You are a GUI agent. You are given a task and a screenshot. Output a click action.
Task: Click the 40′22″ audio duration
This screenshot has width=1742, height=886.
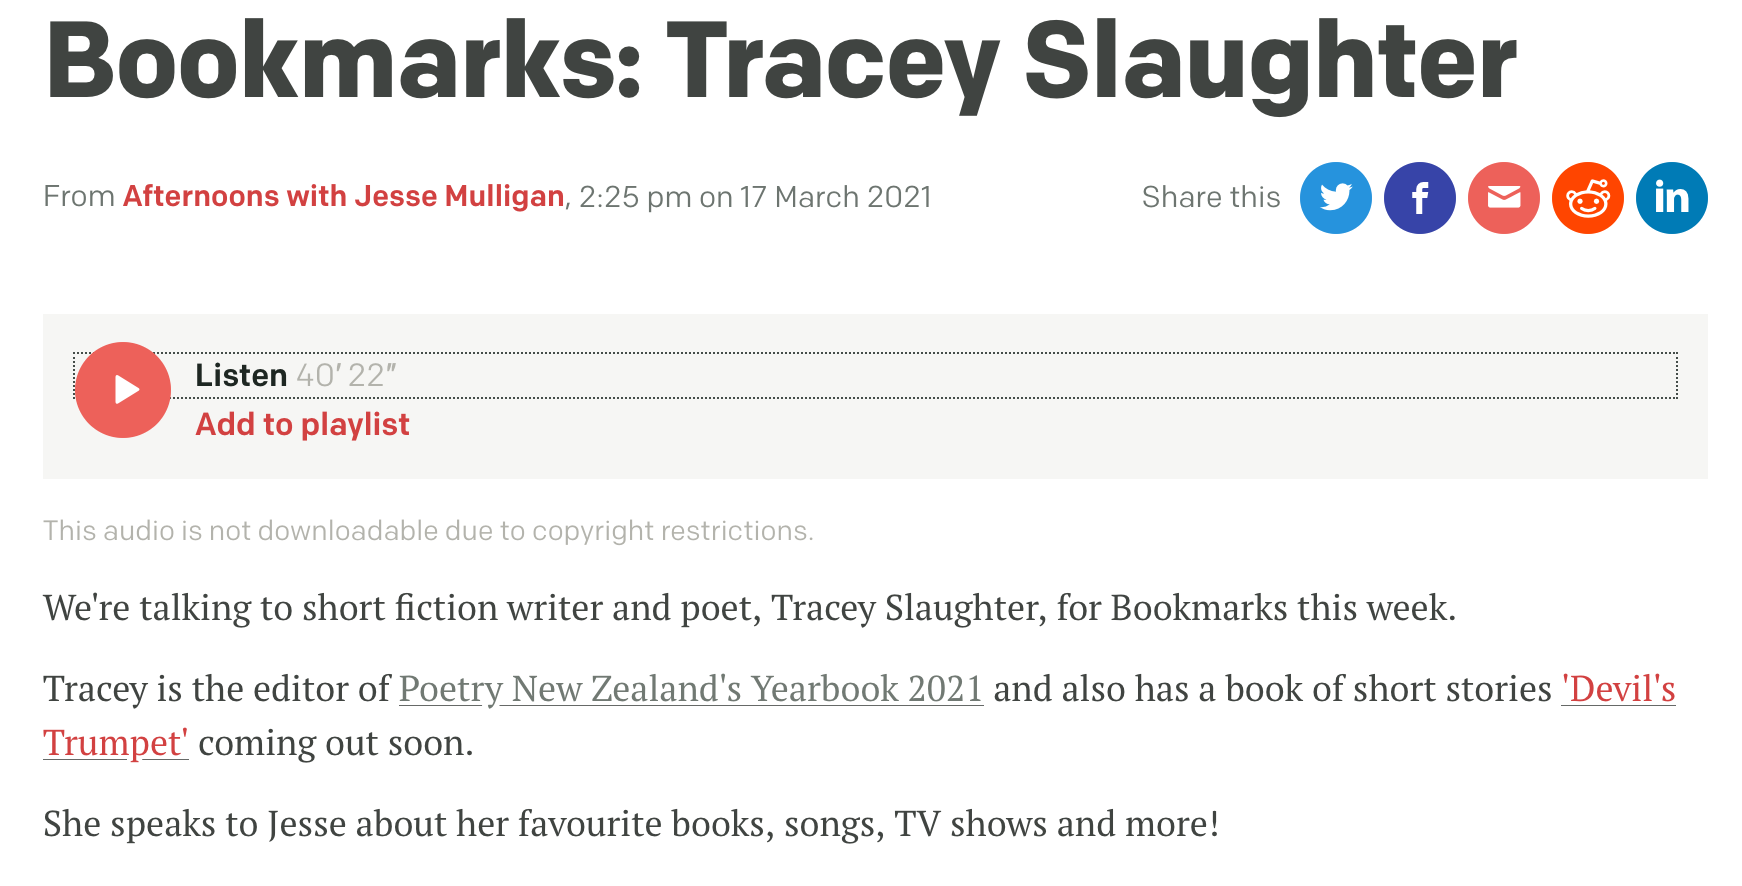346,375
